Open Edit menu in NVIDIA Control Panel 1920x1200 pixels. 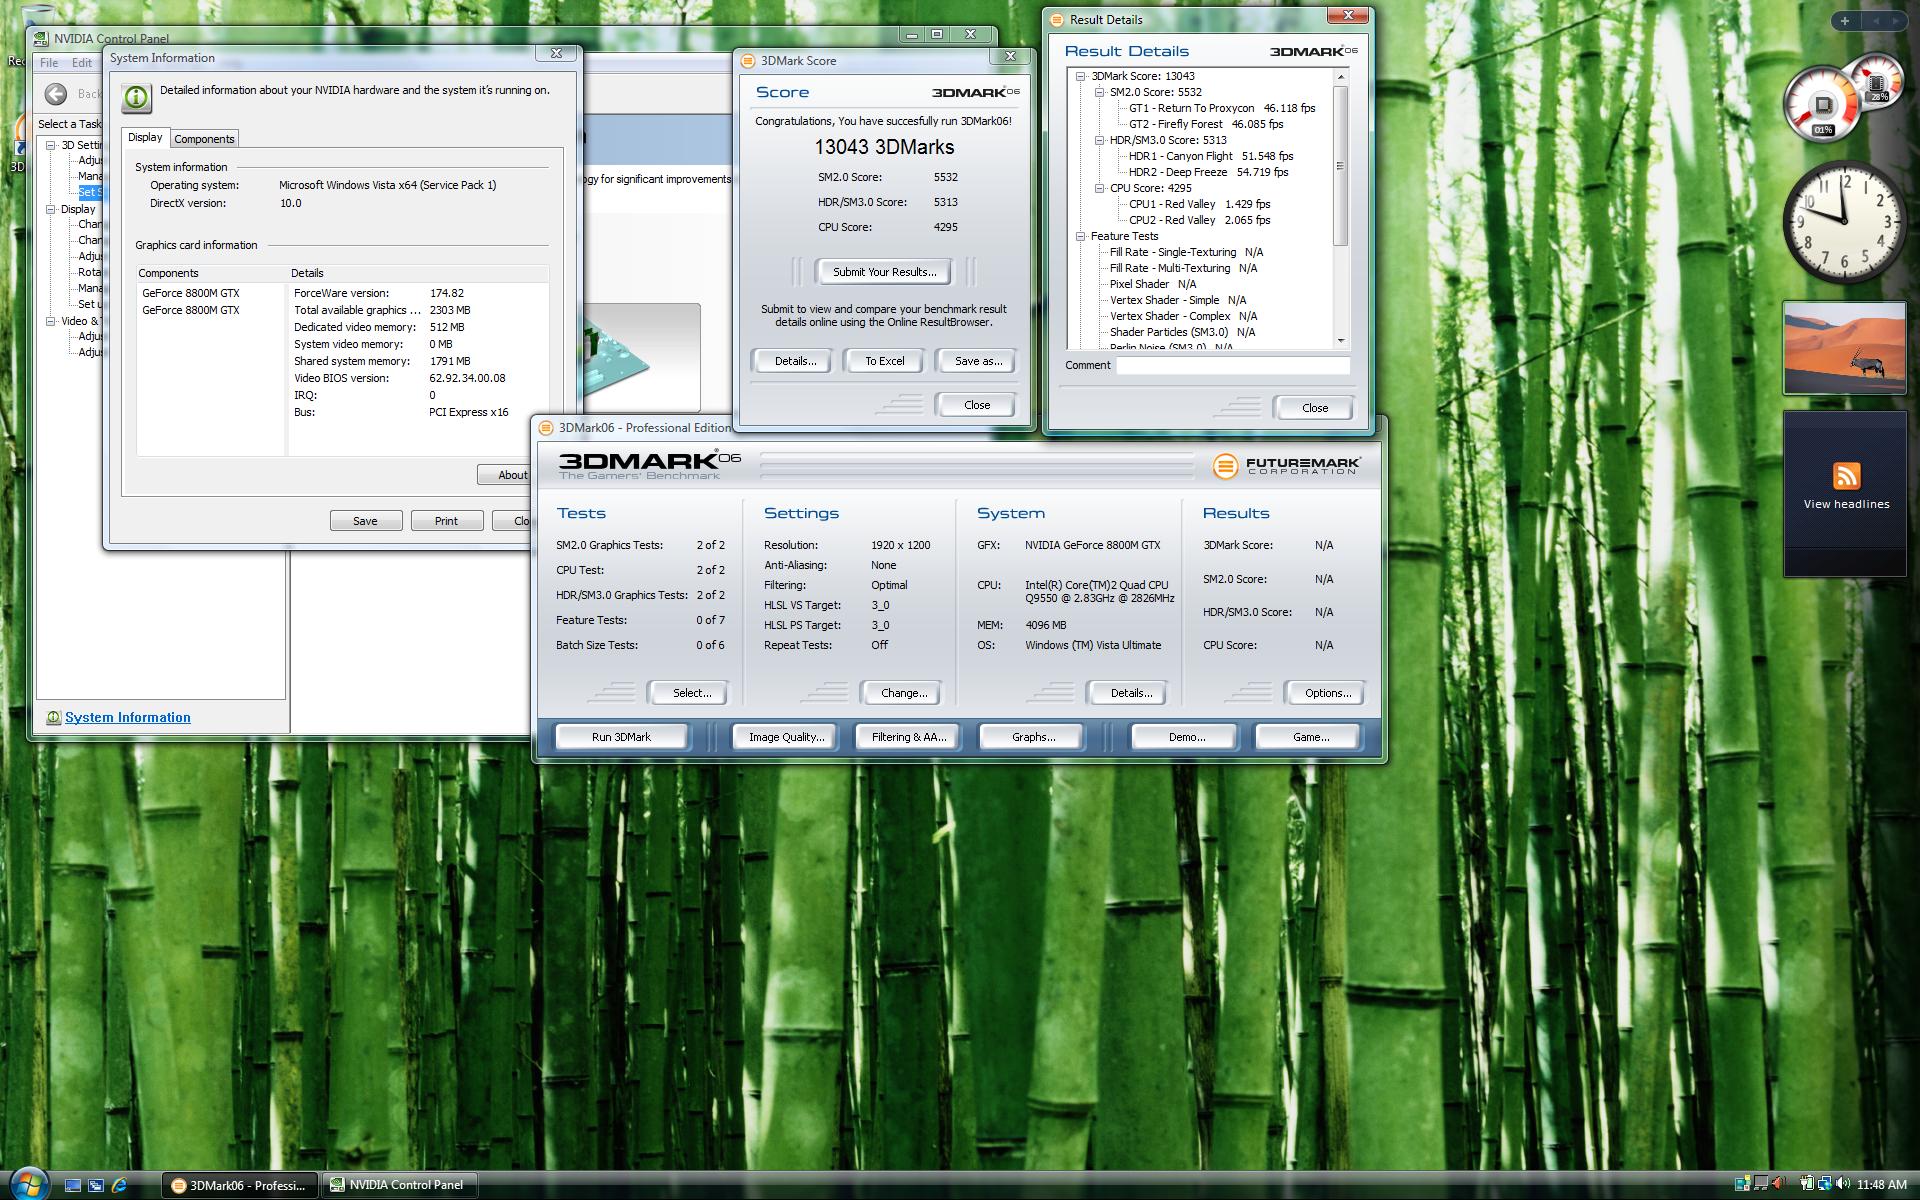(82, 62)
